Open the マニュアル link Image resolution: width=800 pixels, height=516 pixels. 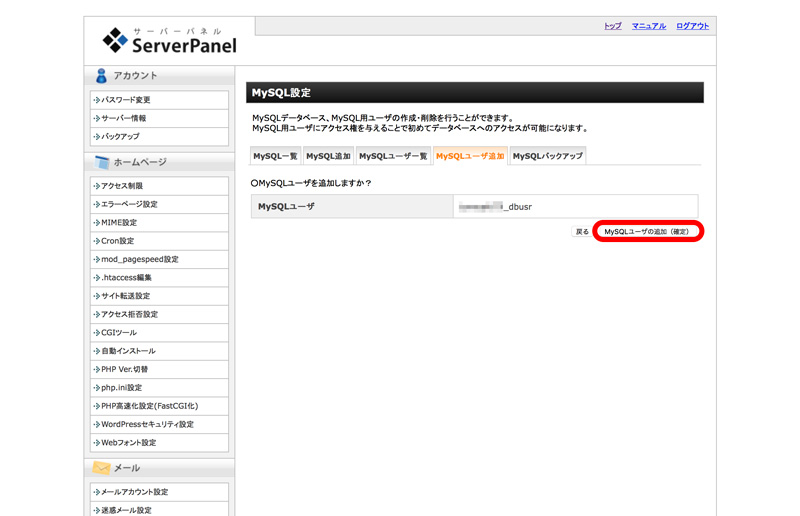[x=649, y=26]
